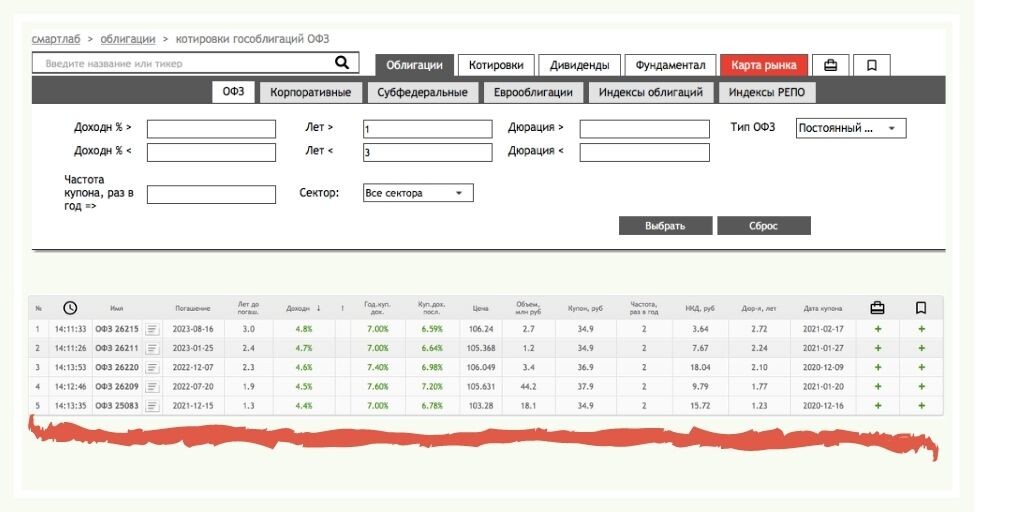Click the Выбрать button
This screenshot has width=1024, height=512.
pyautogui.click(x=665, y=226)
